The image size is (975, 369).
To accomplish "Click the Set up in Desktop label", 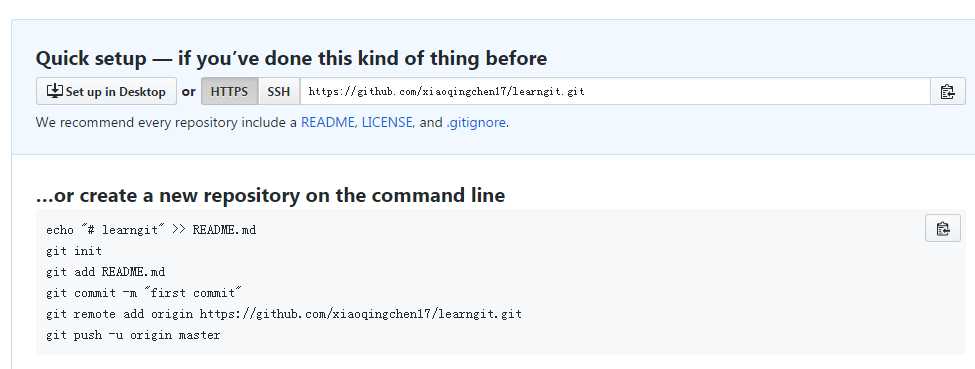I will click(x=115, y=92).
